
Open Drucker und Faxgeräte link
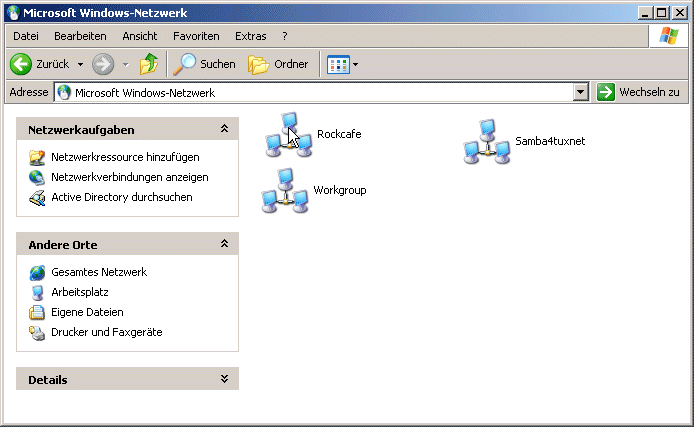tap(107, 332)
